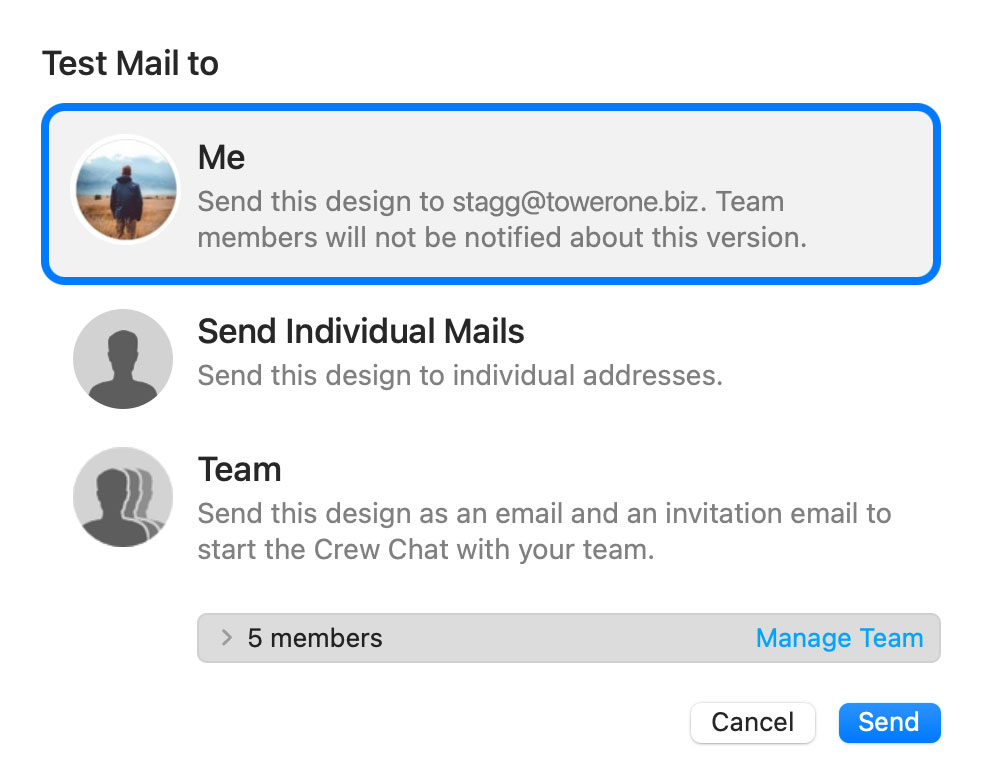Click 'start the Crew Chat with your team' line
This screenshot has width=982, height=784.
pyautogui.click(x=426, y=550)
